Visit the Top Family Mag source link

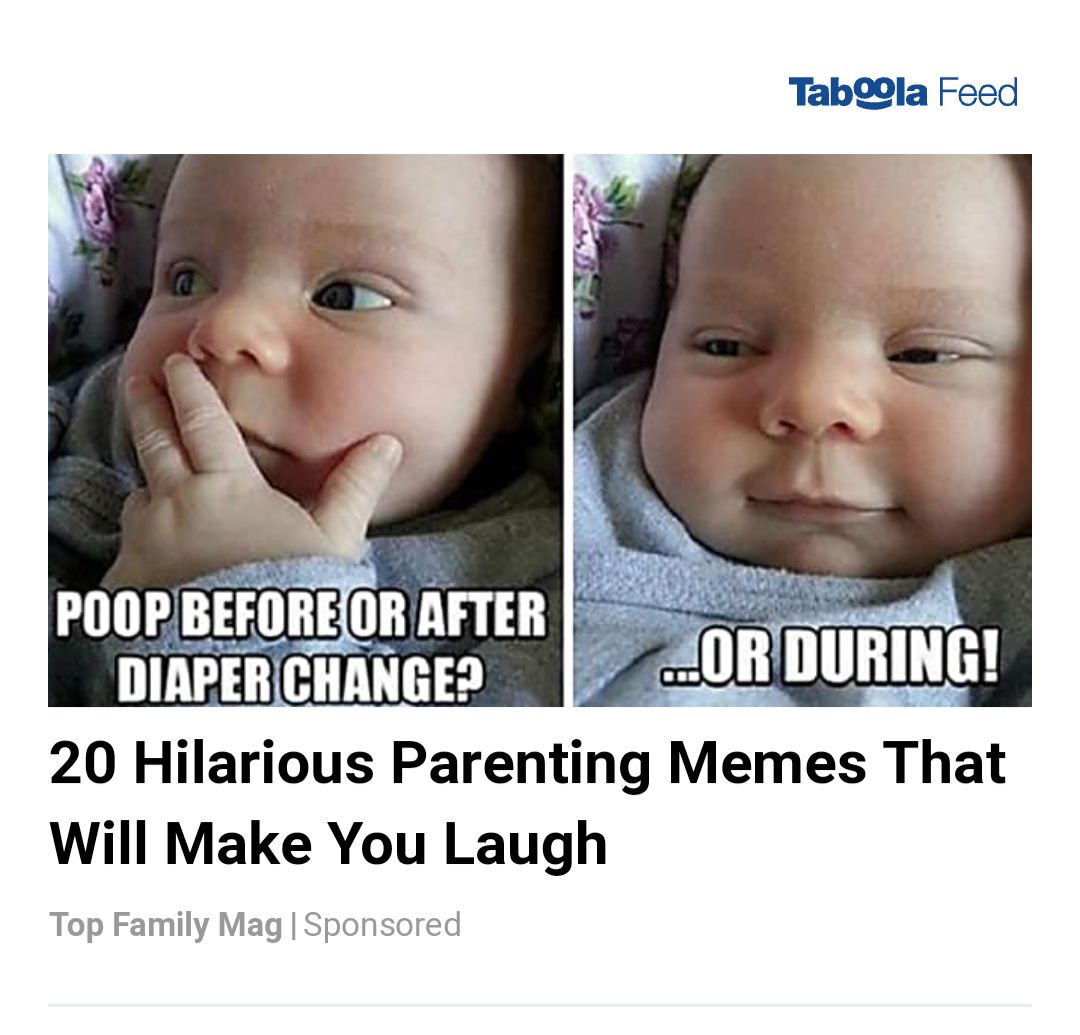166,925
